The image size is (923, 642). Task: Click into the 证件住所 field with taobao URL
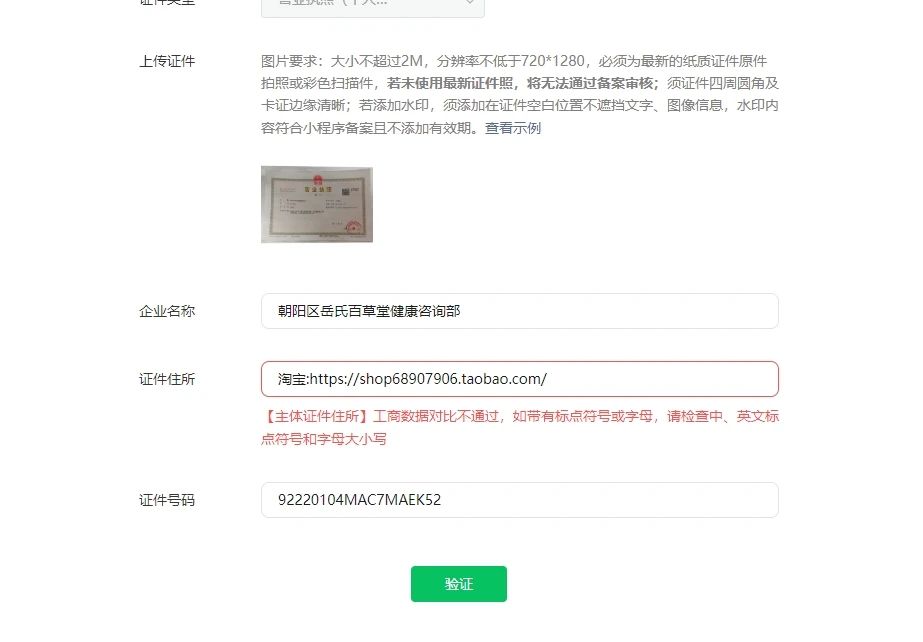(x=520, y=379)
